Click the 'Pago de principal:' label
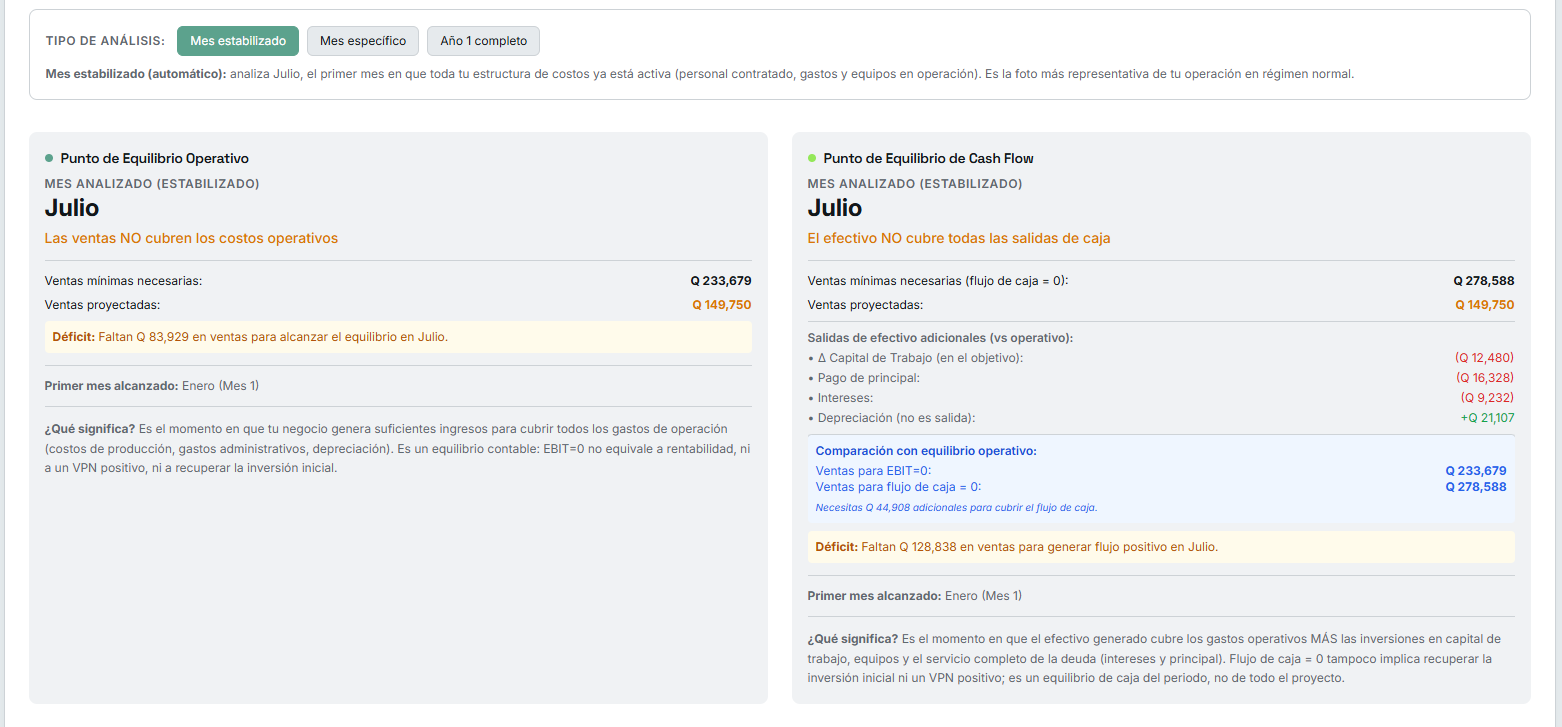 [x=864, y=378]
